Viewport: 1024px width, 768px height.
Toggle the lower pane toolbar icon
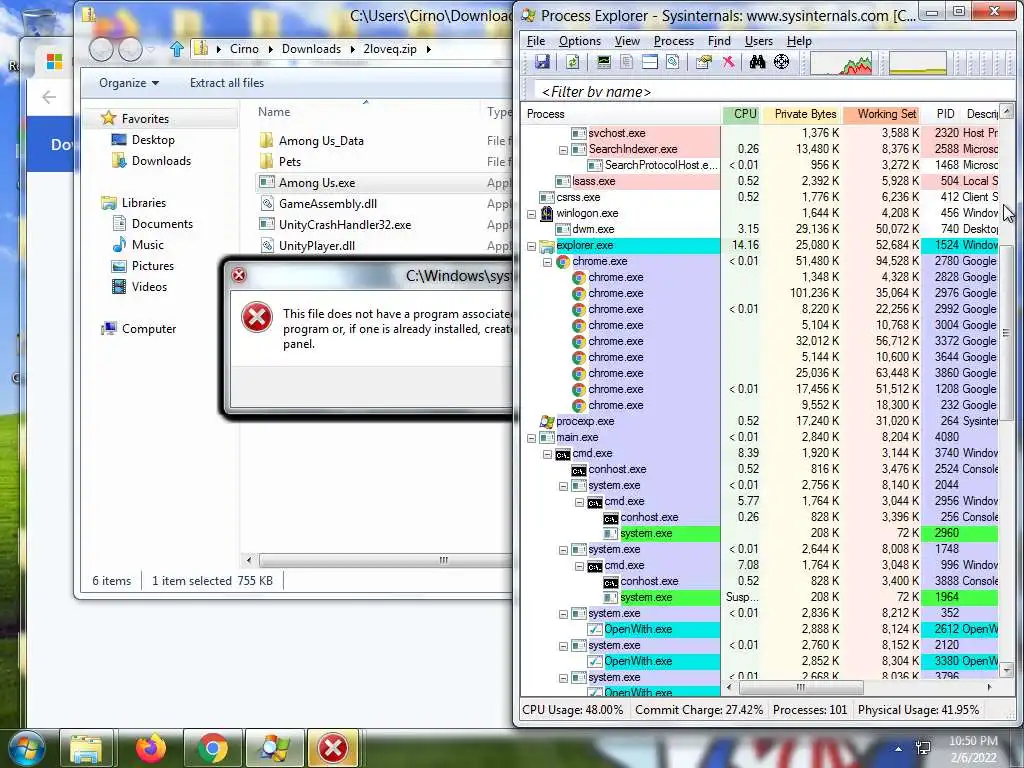click(650, 62)
